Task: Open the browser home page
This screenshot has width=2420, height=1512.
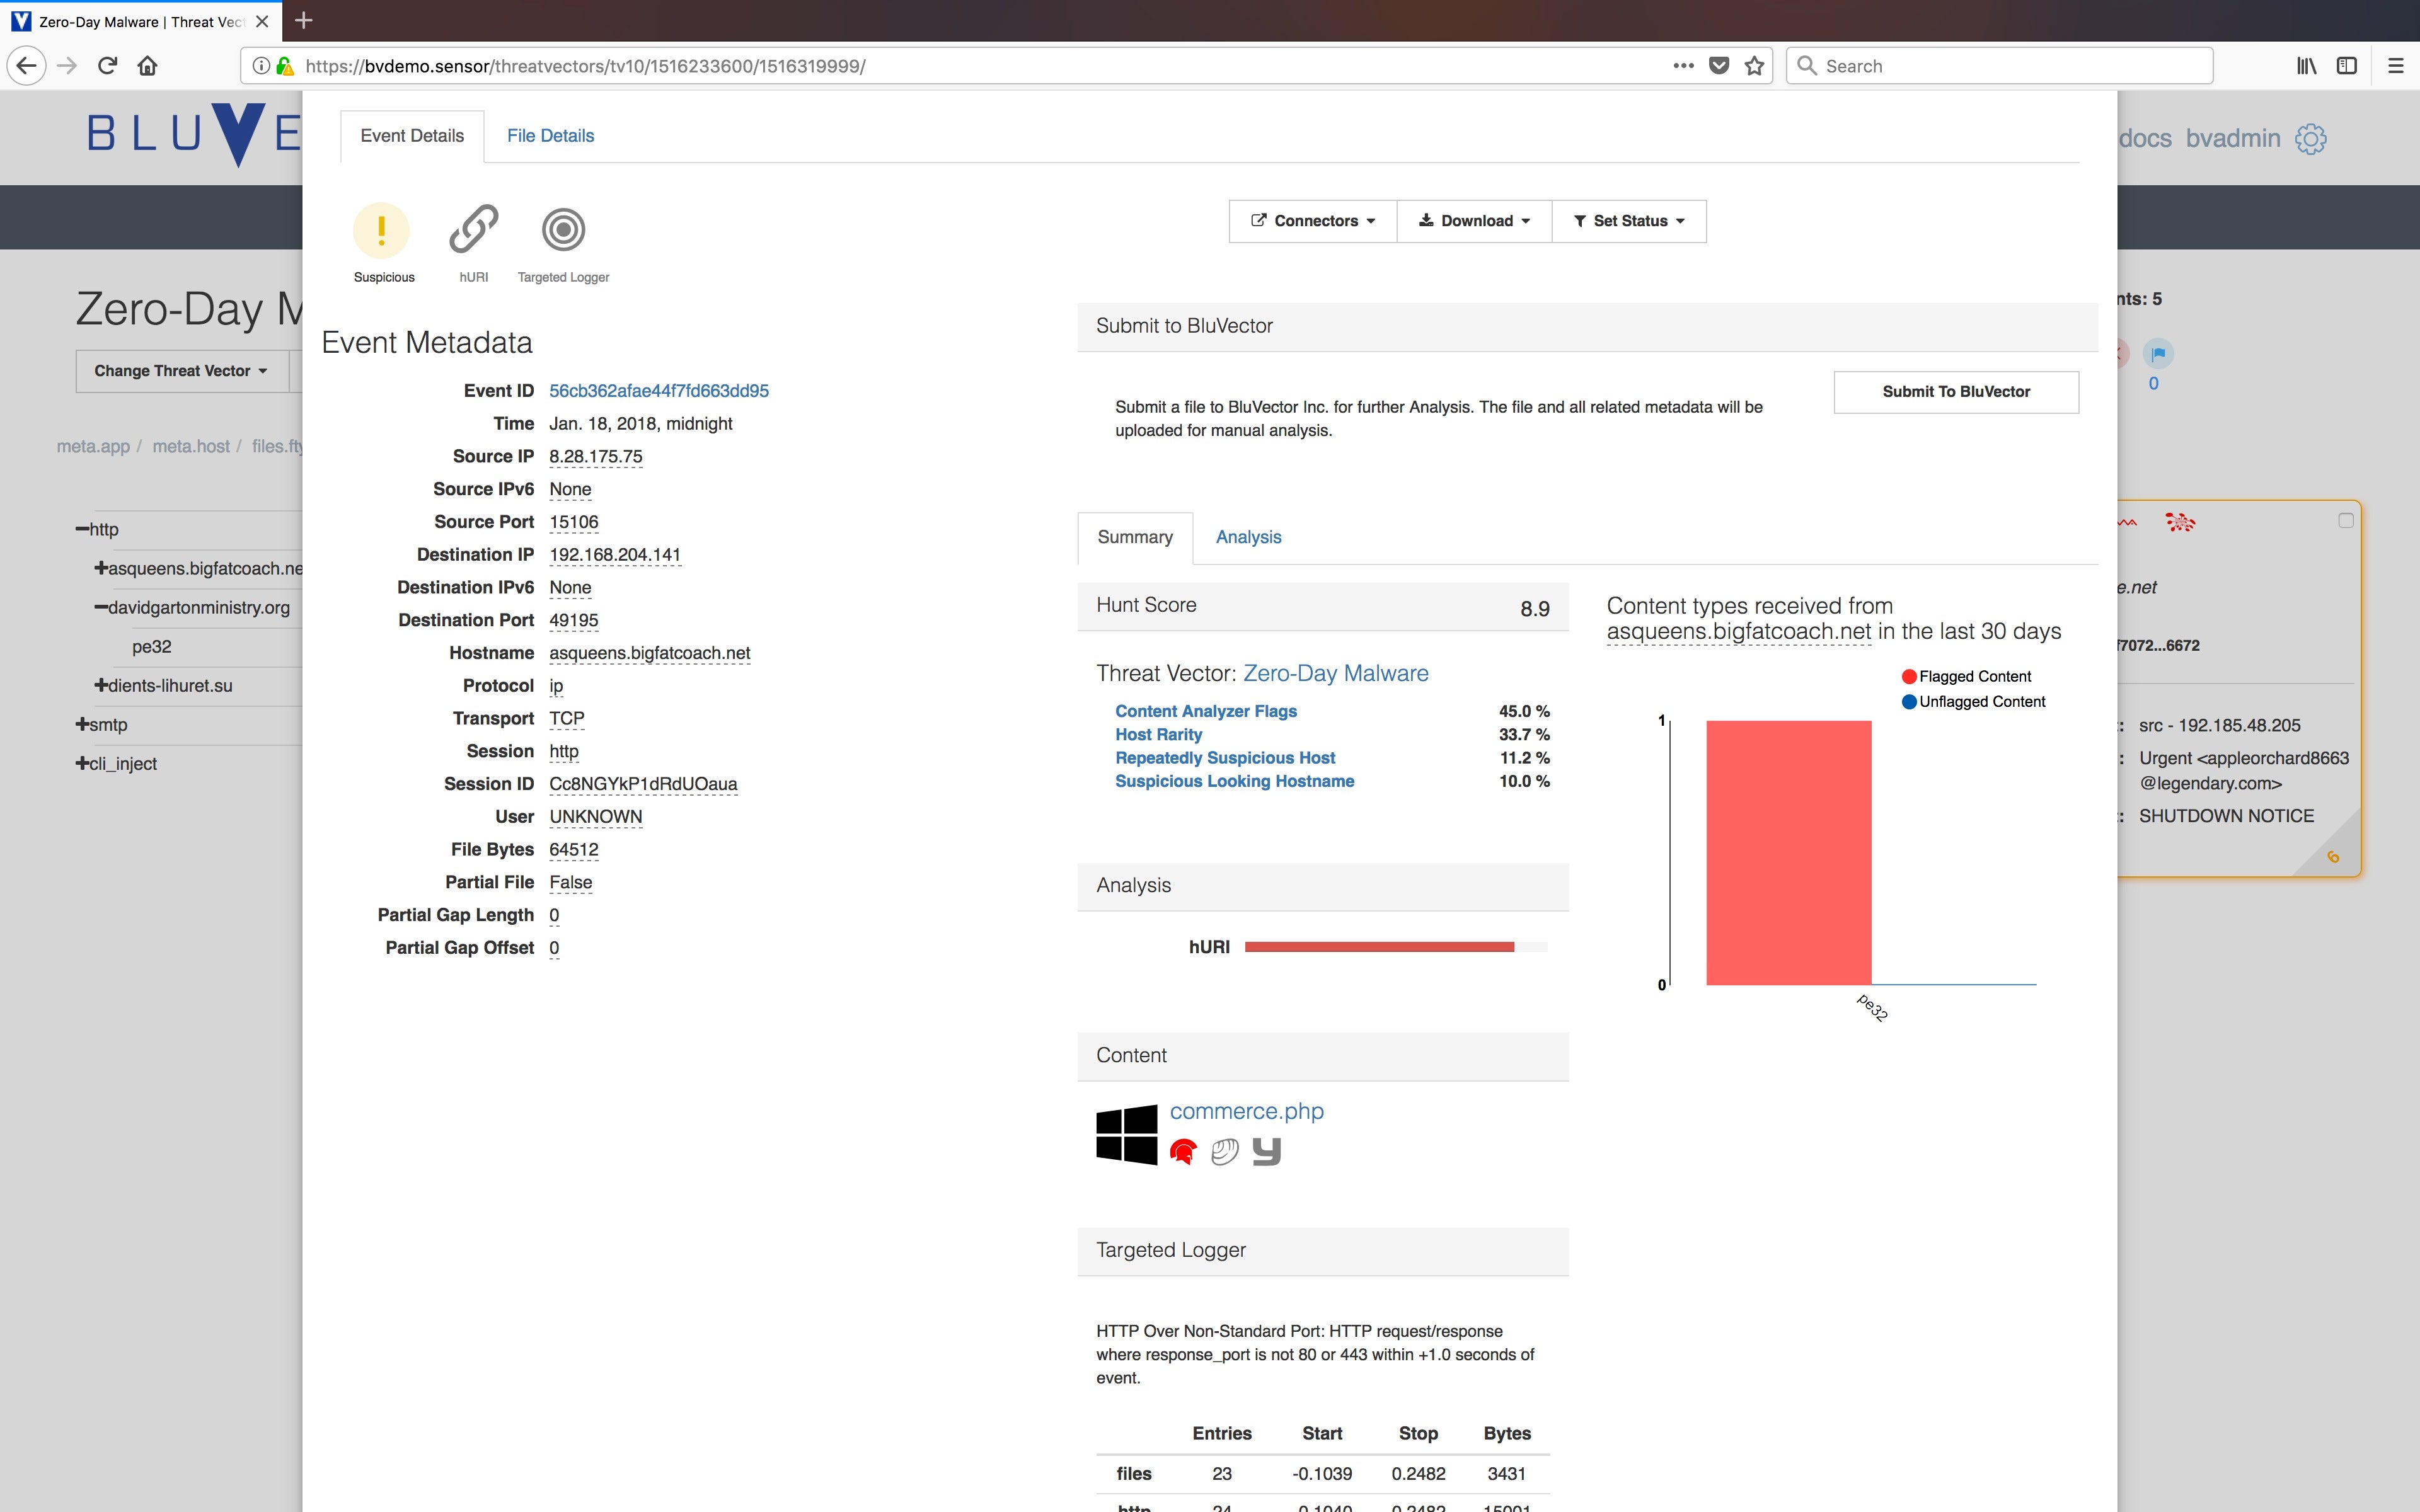Action: tap(148, 66)
